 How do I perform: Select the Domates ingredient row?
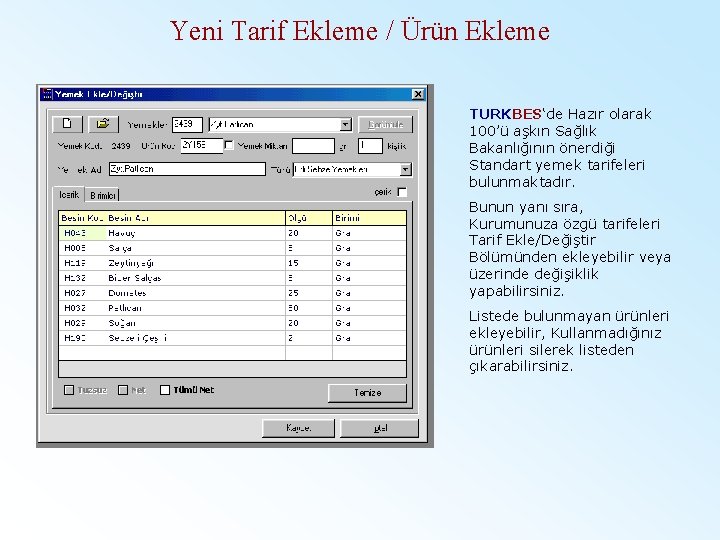click(x=232, y=293)
